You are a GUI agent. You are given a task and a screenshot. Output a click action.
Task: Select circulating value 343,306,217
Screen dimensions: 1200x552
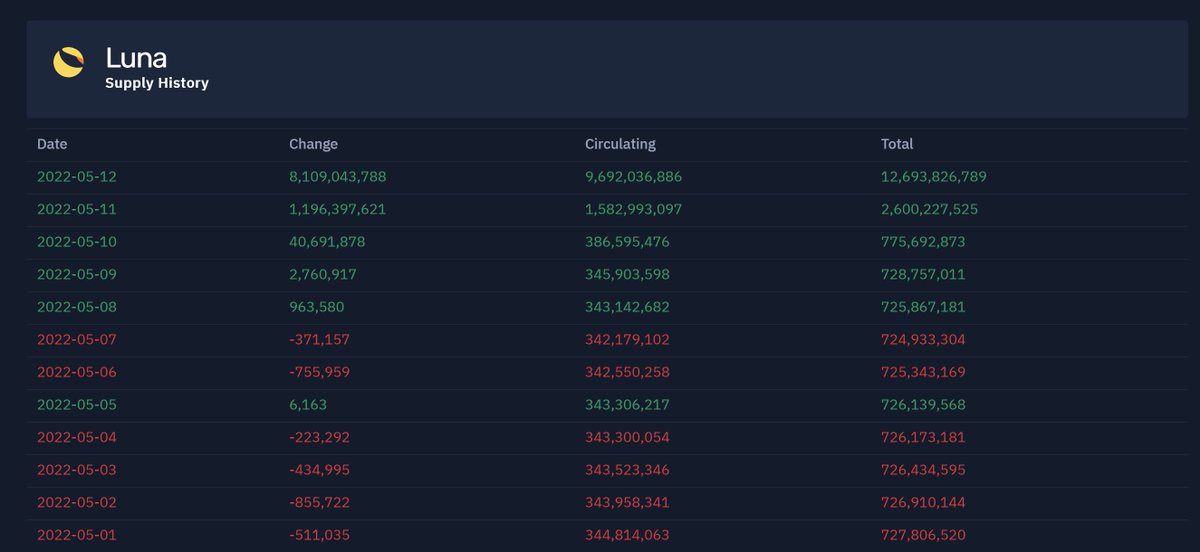pyautogui.click(x=628, y=405)
